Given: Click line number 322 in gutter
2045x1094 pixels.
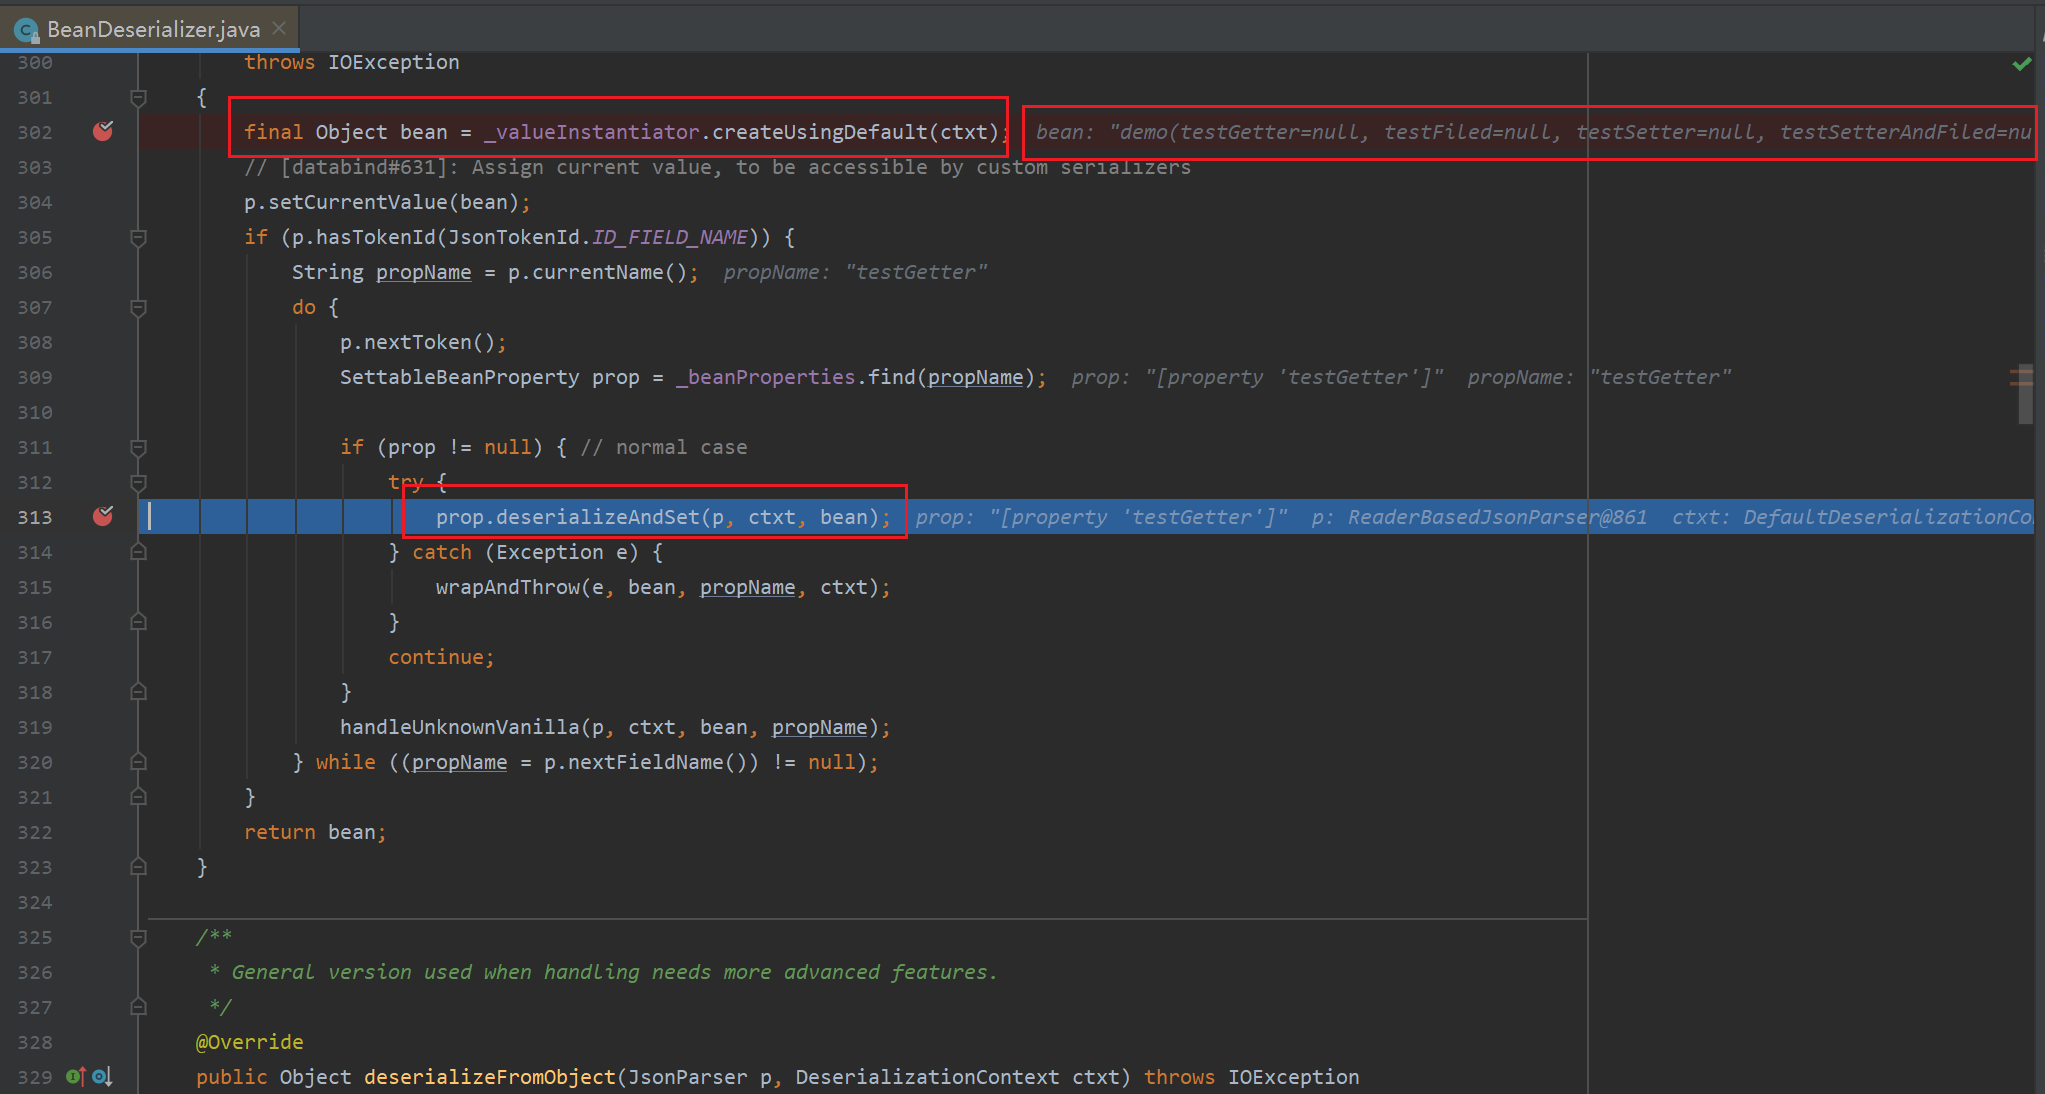Looking at the screenshot, I should 35,832.
